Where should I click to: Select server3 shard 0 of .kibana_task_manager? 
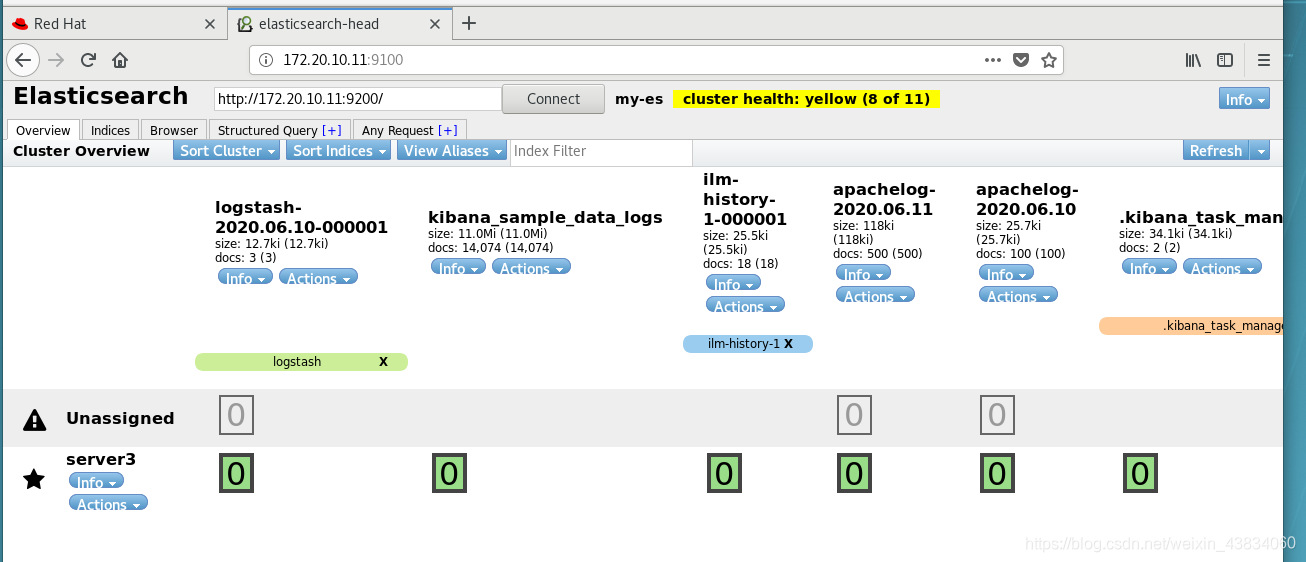[1140, 473]
